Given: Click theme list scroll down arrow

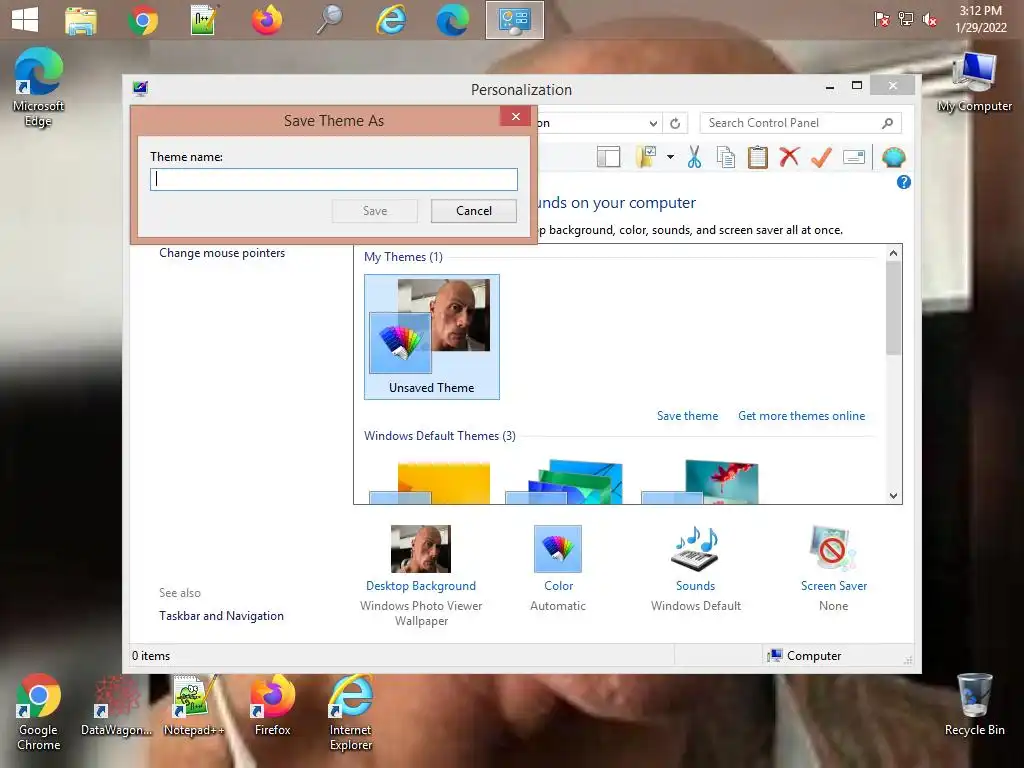Looking at the screenshot, I should coord(893,496).
